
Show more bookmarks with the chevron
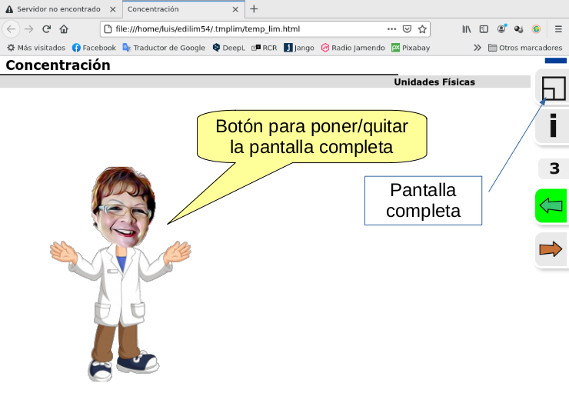477,48
